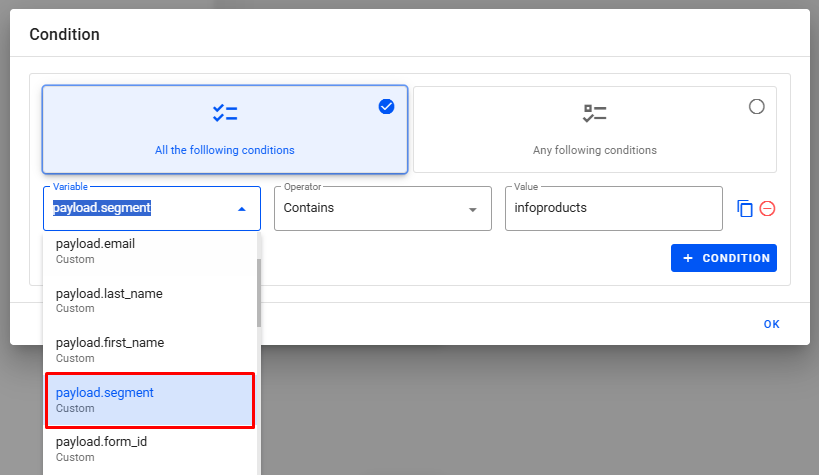Click the "Any following conditions" label text
The image size is (819, 475).
click(x=595, y=150)
